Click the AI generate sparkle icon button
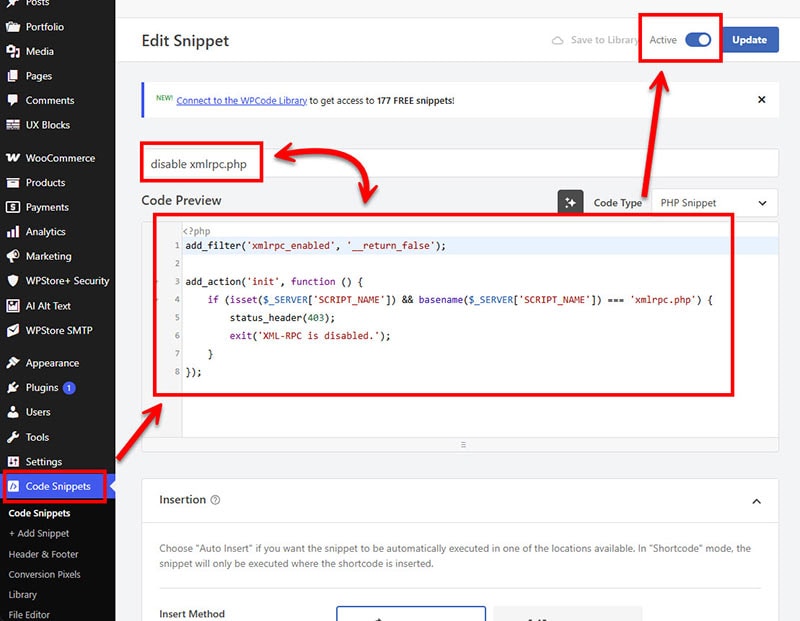The width and height of the screenshot is (800, 621). pyautogui.click(x=570, y=203)
